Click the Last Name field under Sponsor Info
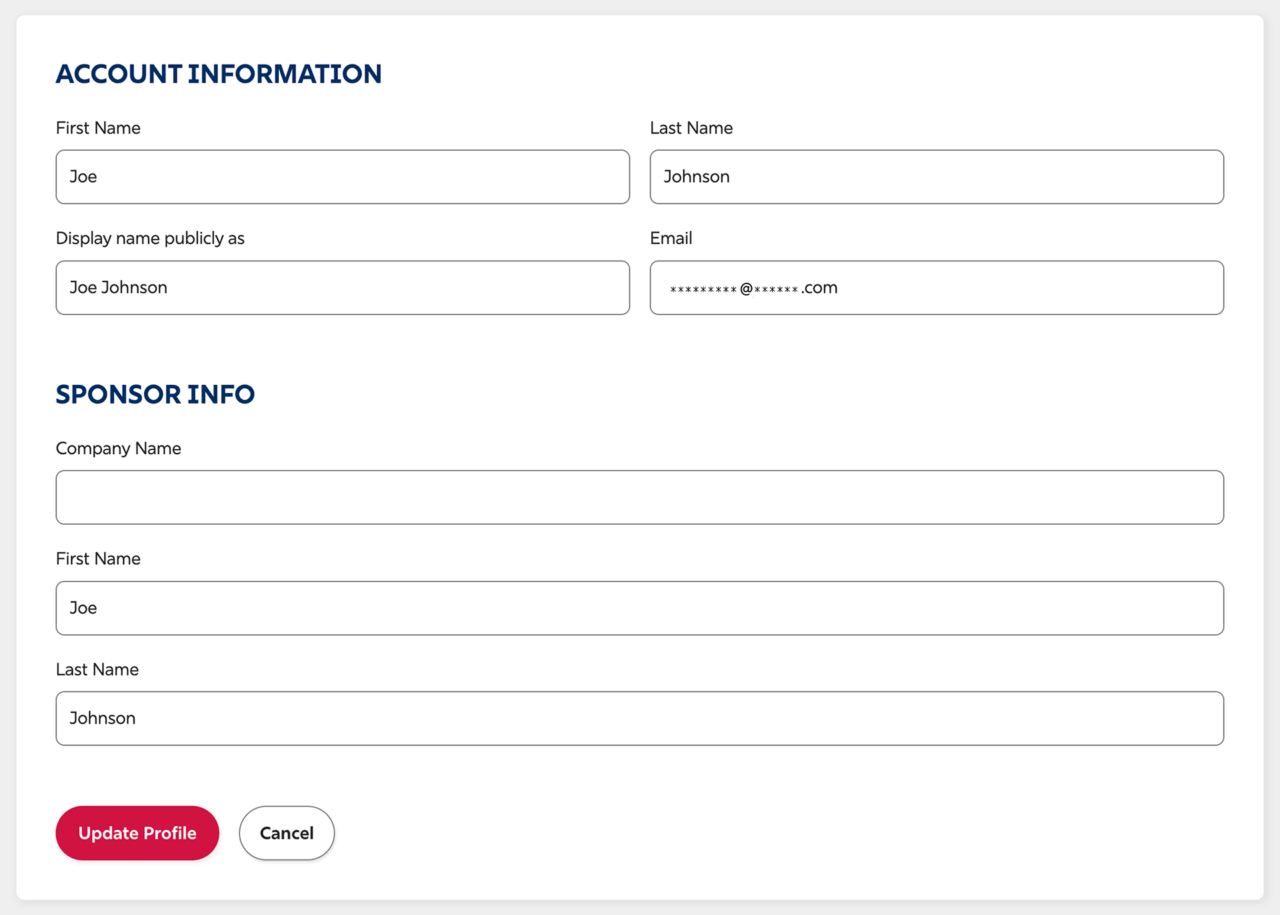This screenshot has width=1280, height=915. coord(640,718)
